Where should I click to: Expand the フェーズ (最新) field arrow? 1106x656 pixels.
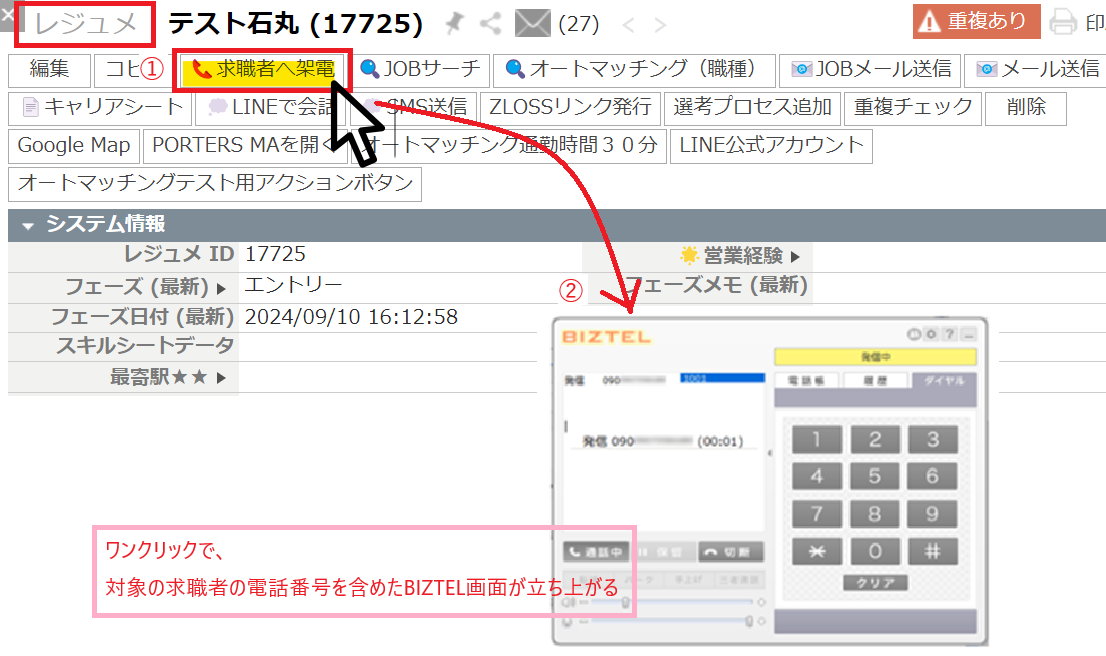[x=221, y=288]
